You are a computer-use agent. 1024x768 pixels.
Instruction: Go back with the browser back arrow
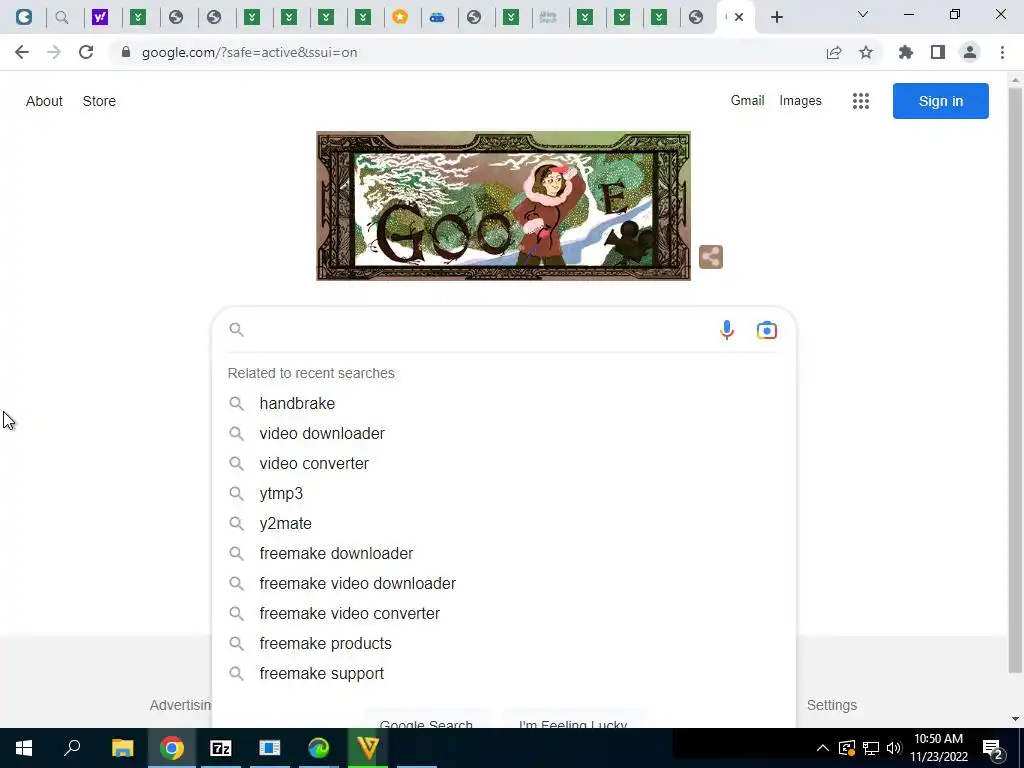(x=22, y=52)
